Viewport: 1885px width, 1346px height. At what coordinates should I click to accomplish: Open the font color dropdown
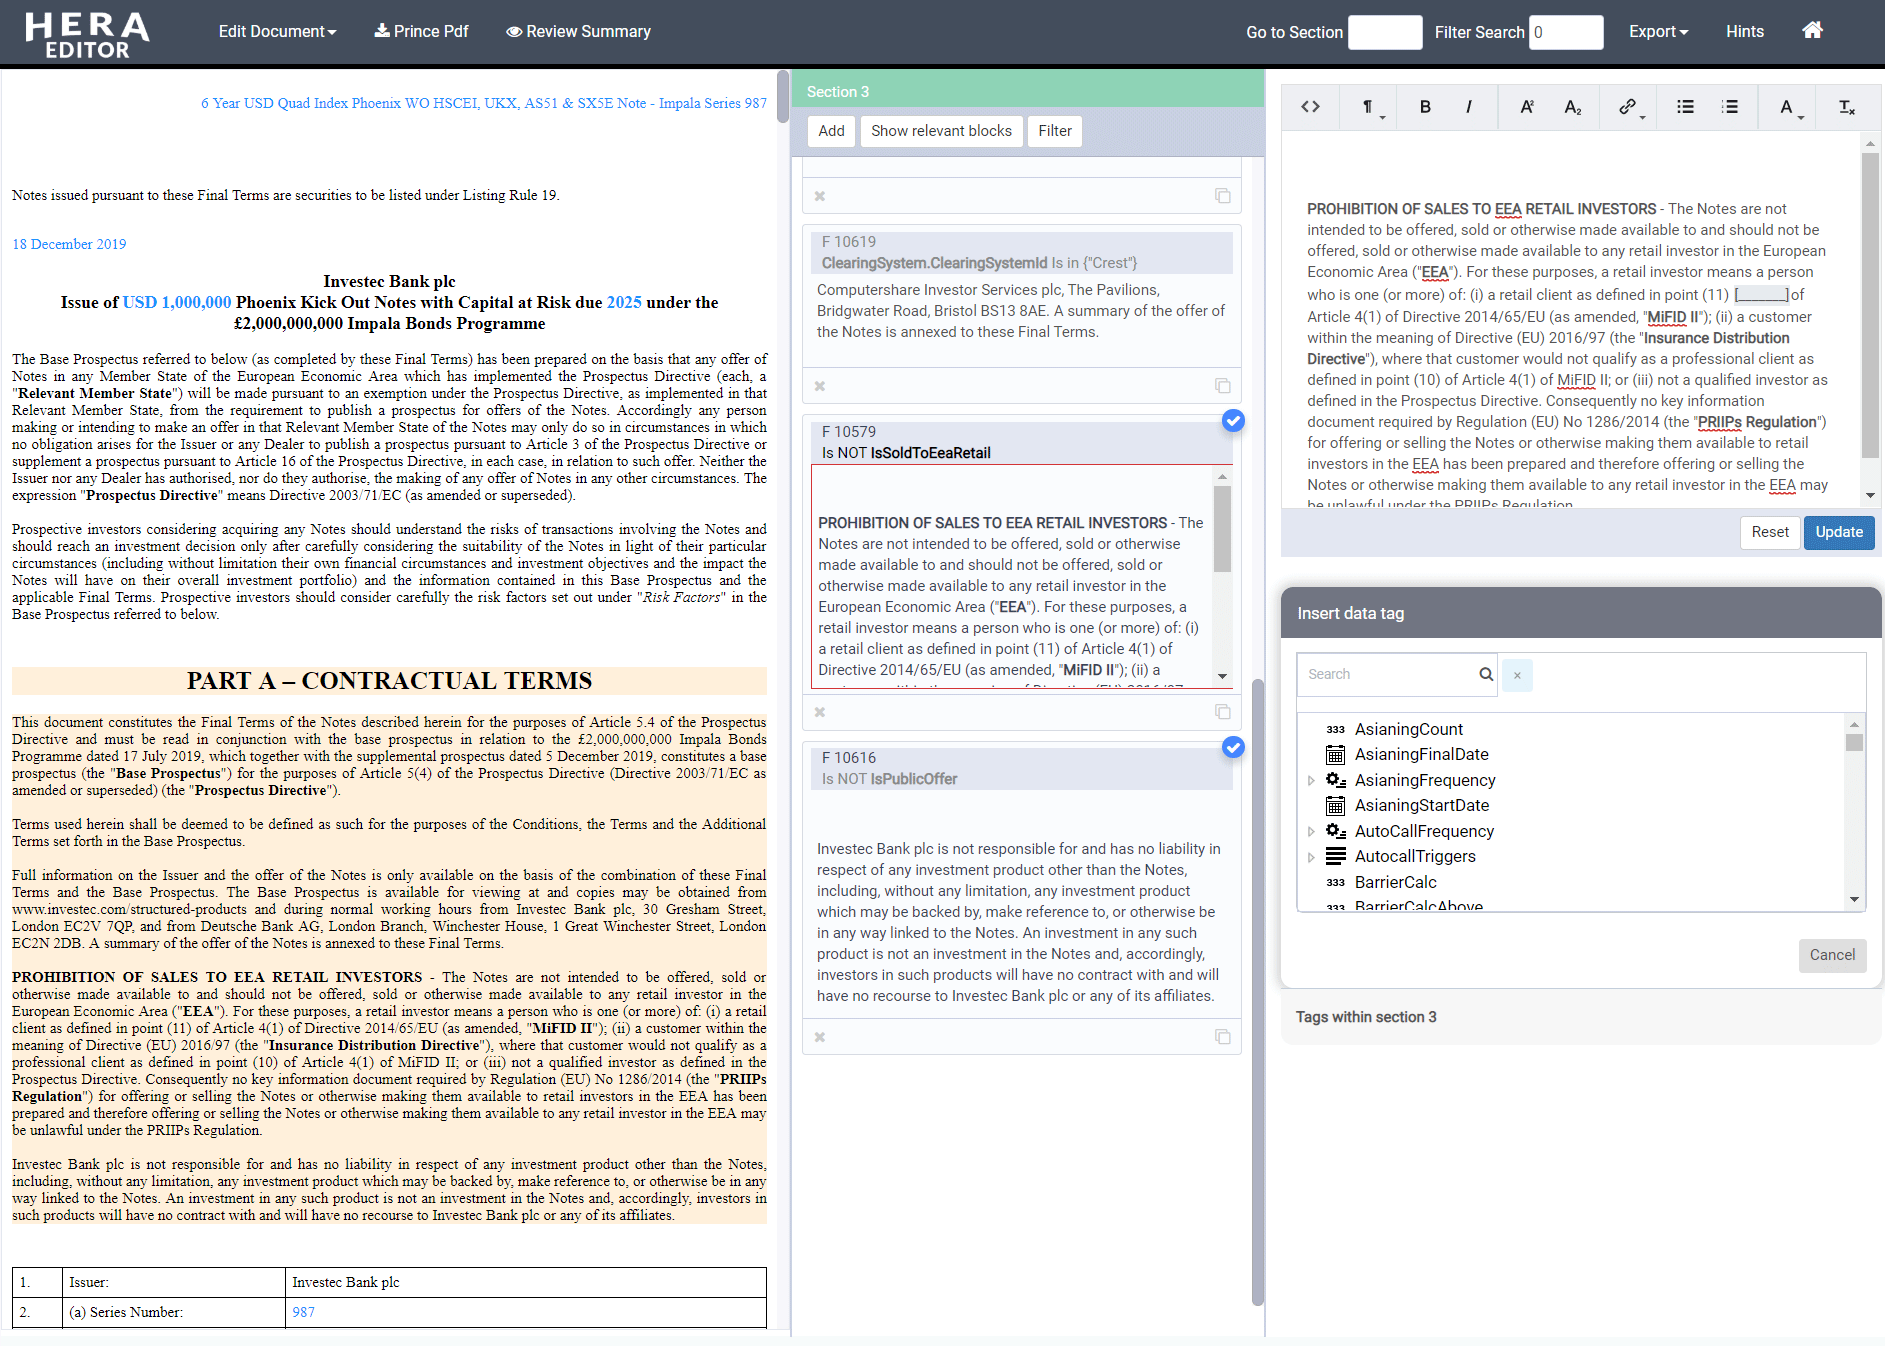(x=1791, y=107)
